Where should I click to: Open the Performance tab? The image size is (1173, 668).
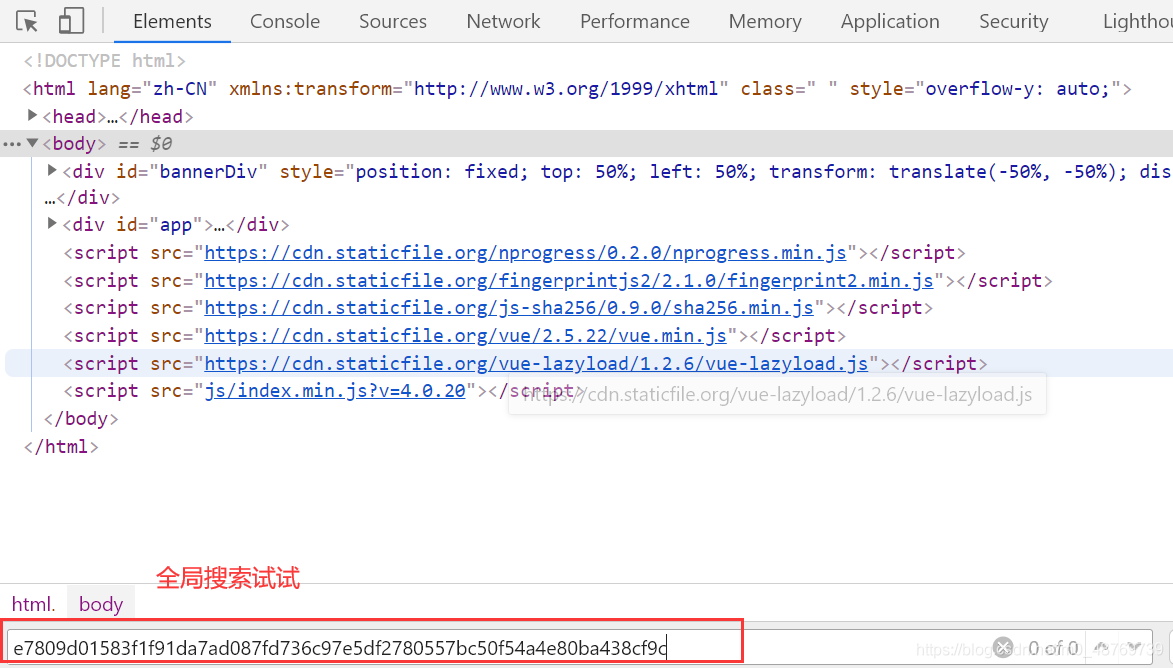(x=635, y=22)
